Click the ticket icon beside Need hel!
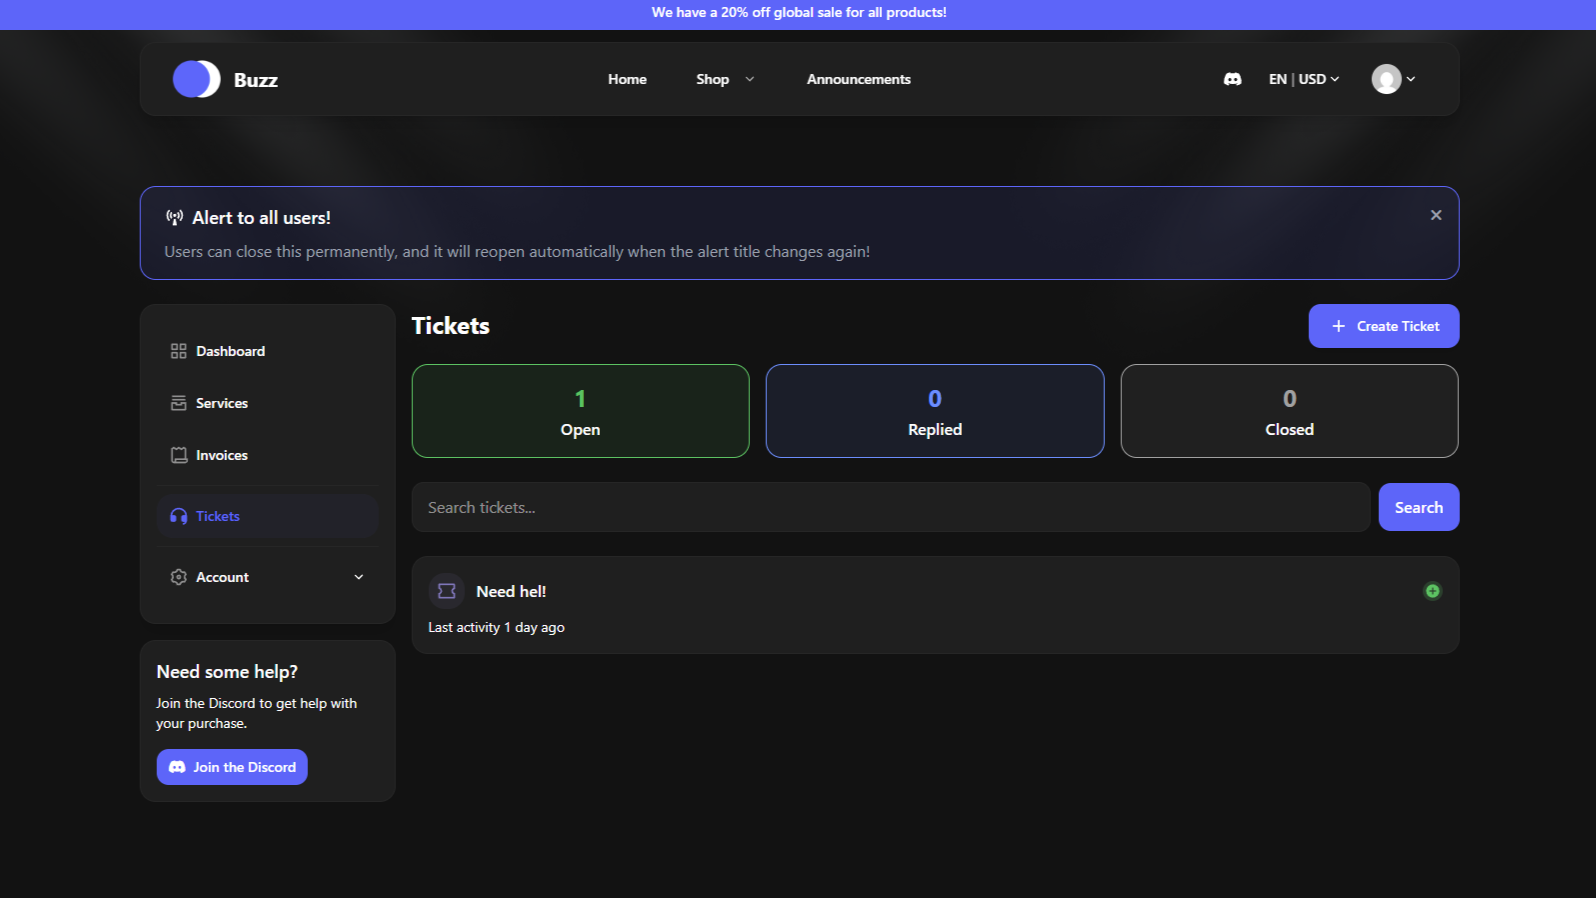 click(447, 591)
